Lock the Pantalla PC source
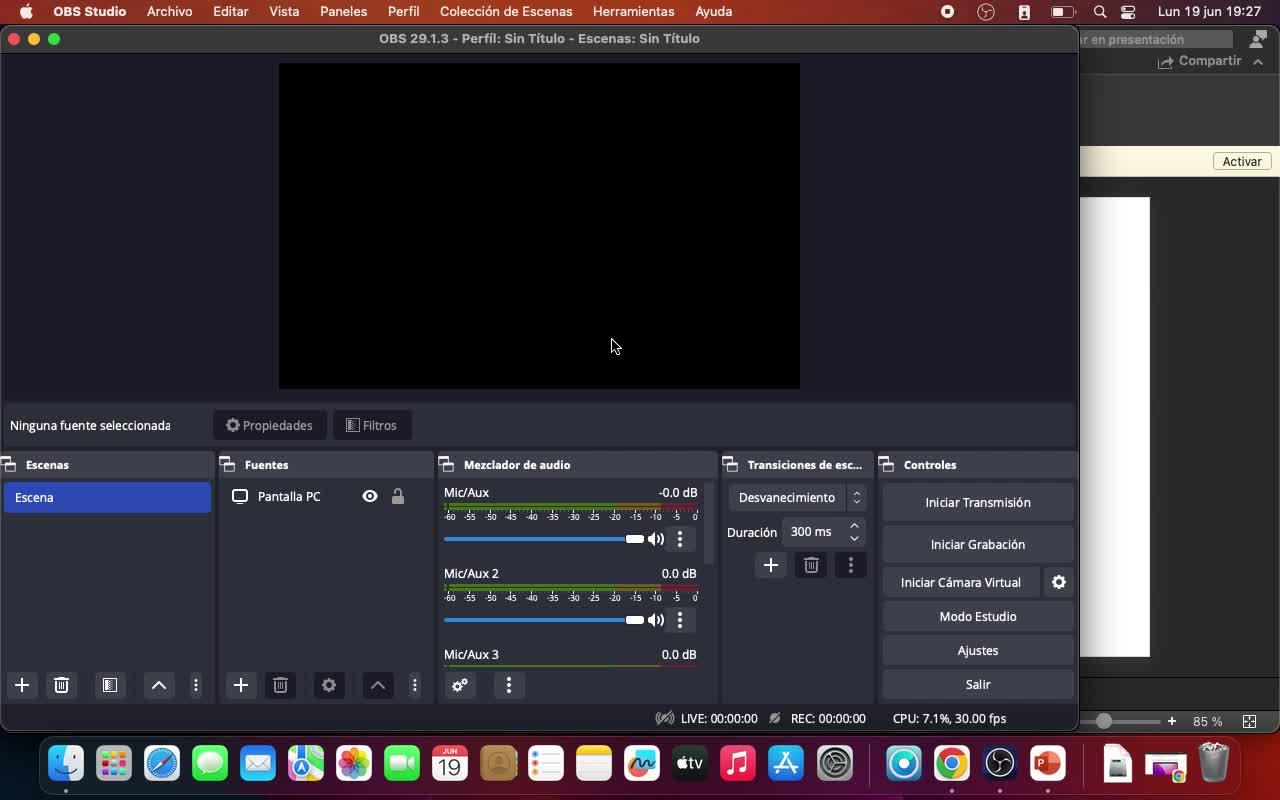Image resolution: width=1280 pixels, height=800 pixels. 398,496
